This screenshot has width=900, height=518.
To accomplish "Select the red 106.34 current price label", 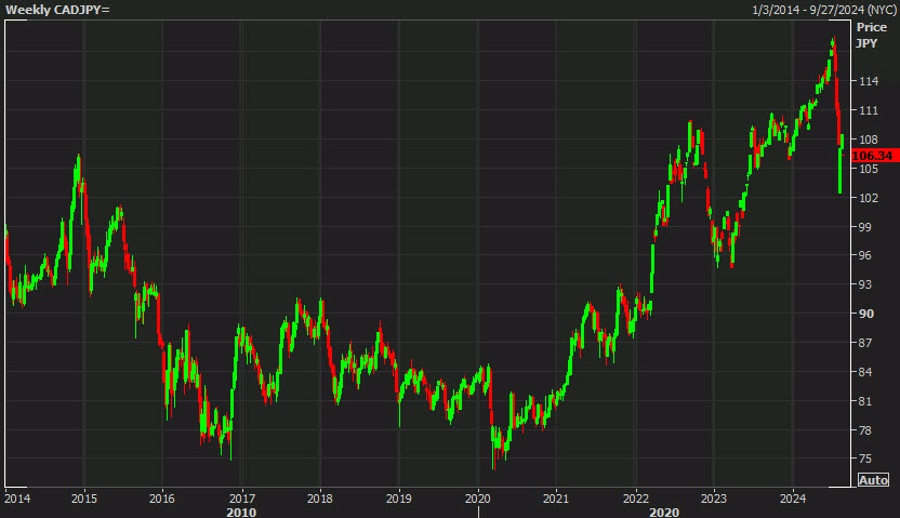I will pyautogui.click(x=874, y=156).
